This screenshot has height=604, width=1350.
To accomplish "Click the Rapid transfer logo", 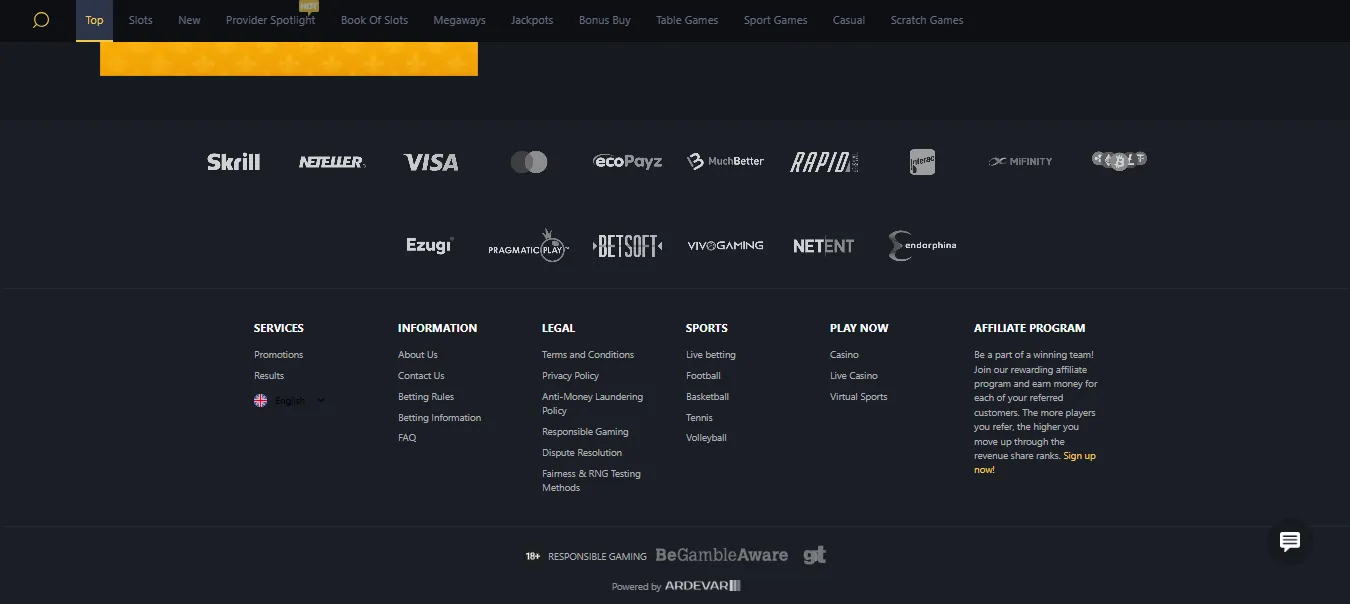I will point(824,162).
